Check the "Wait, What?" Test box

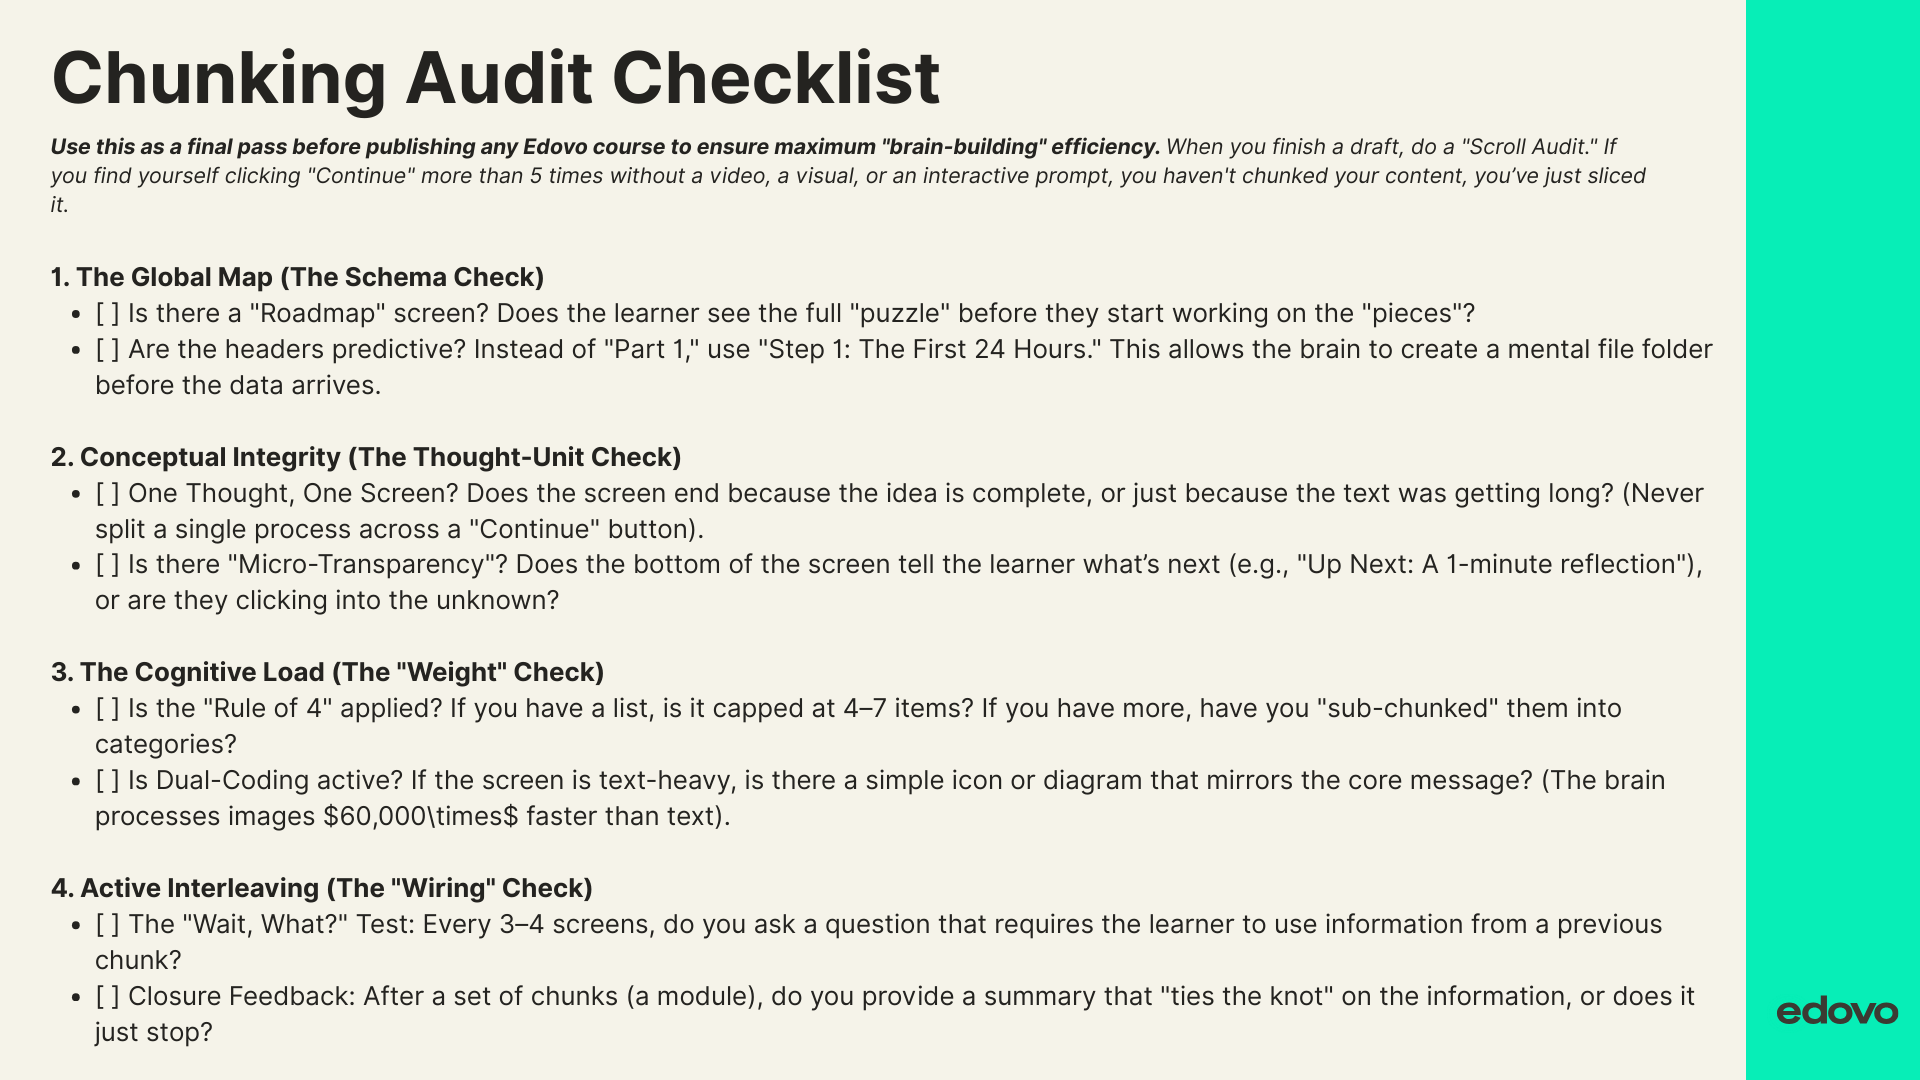point(108,925)
